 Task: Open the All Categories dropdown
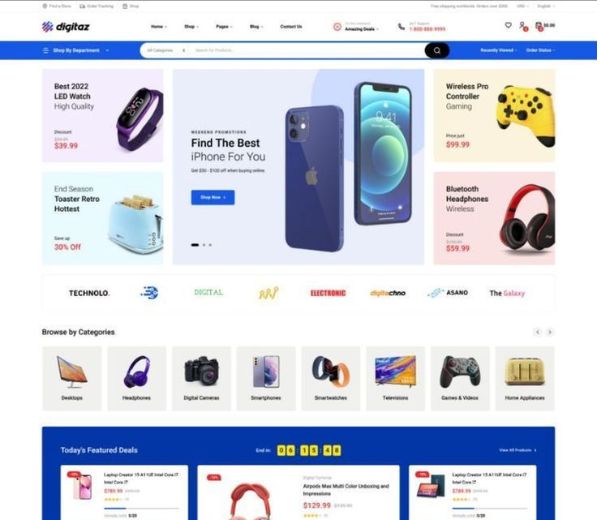click(166, 51)
